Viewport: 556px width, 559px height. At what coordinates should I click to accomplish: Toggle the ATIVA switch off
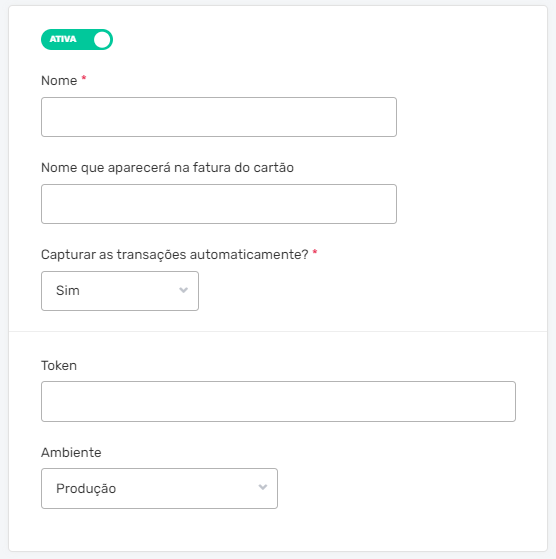(77, 40)
